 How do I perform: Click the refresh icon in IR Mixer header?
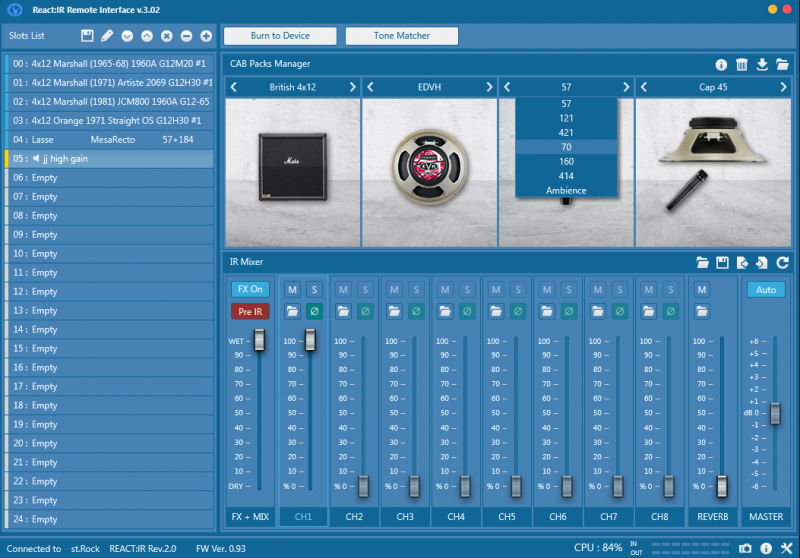782,262
